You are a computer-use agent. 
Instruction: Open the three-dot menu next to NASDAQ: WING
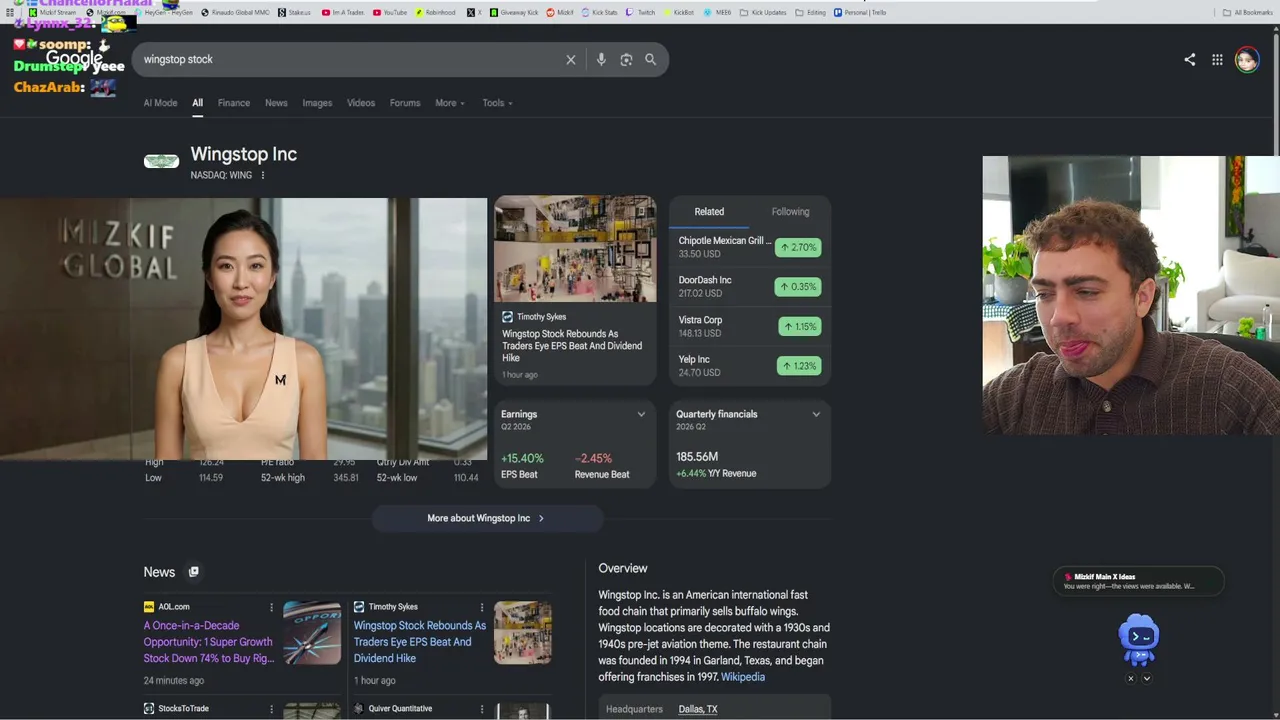point(263,176)
